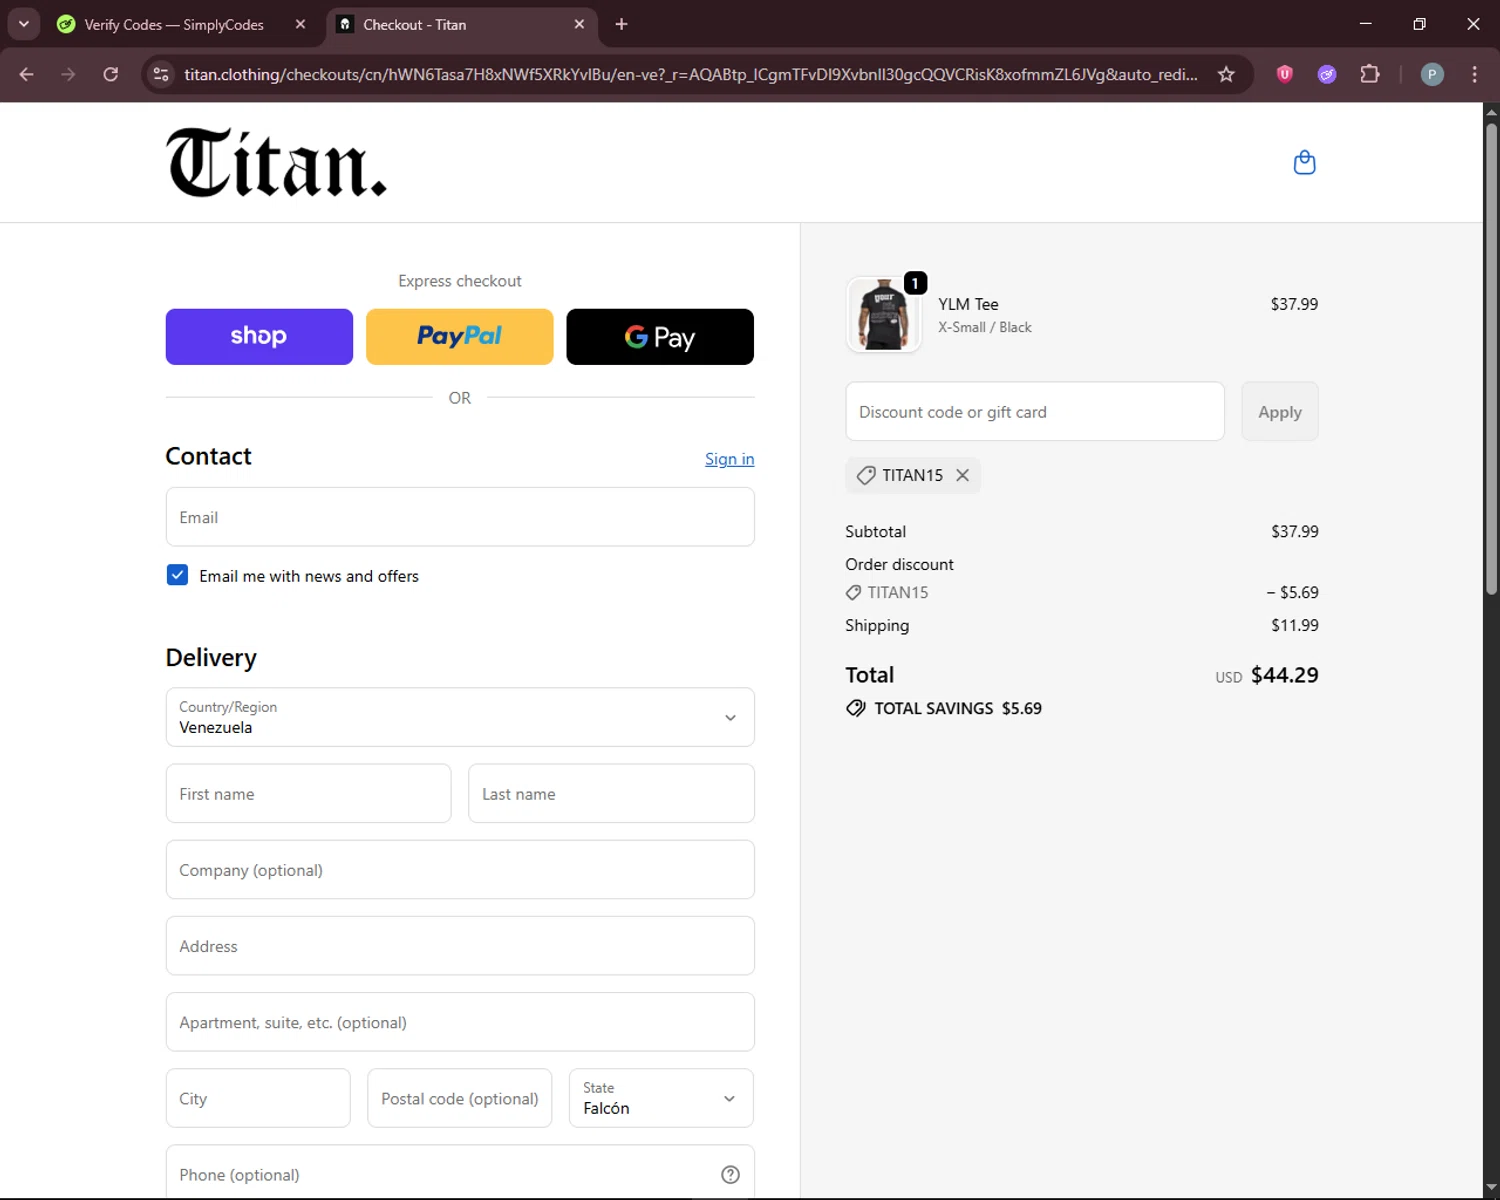The height and width of the screenshot is (1200, 1500).
Task: Click the − $5.69 discount amount
Action: point(1292,592)
